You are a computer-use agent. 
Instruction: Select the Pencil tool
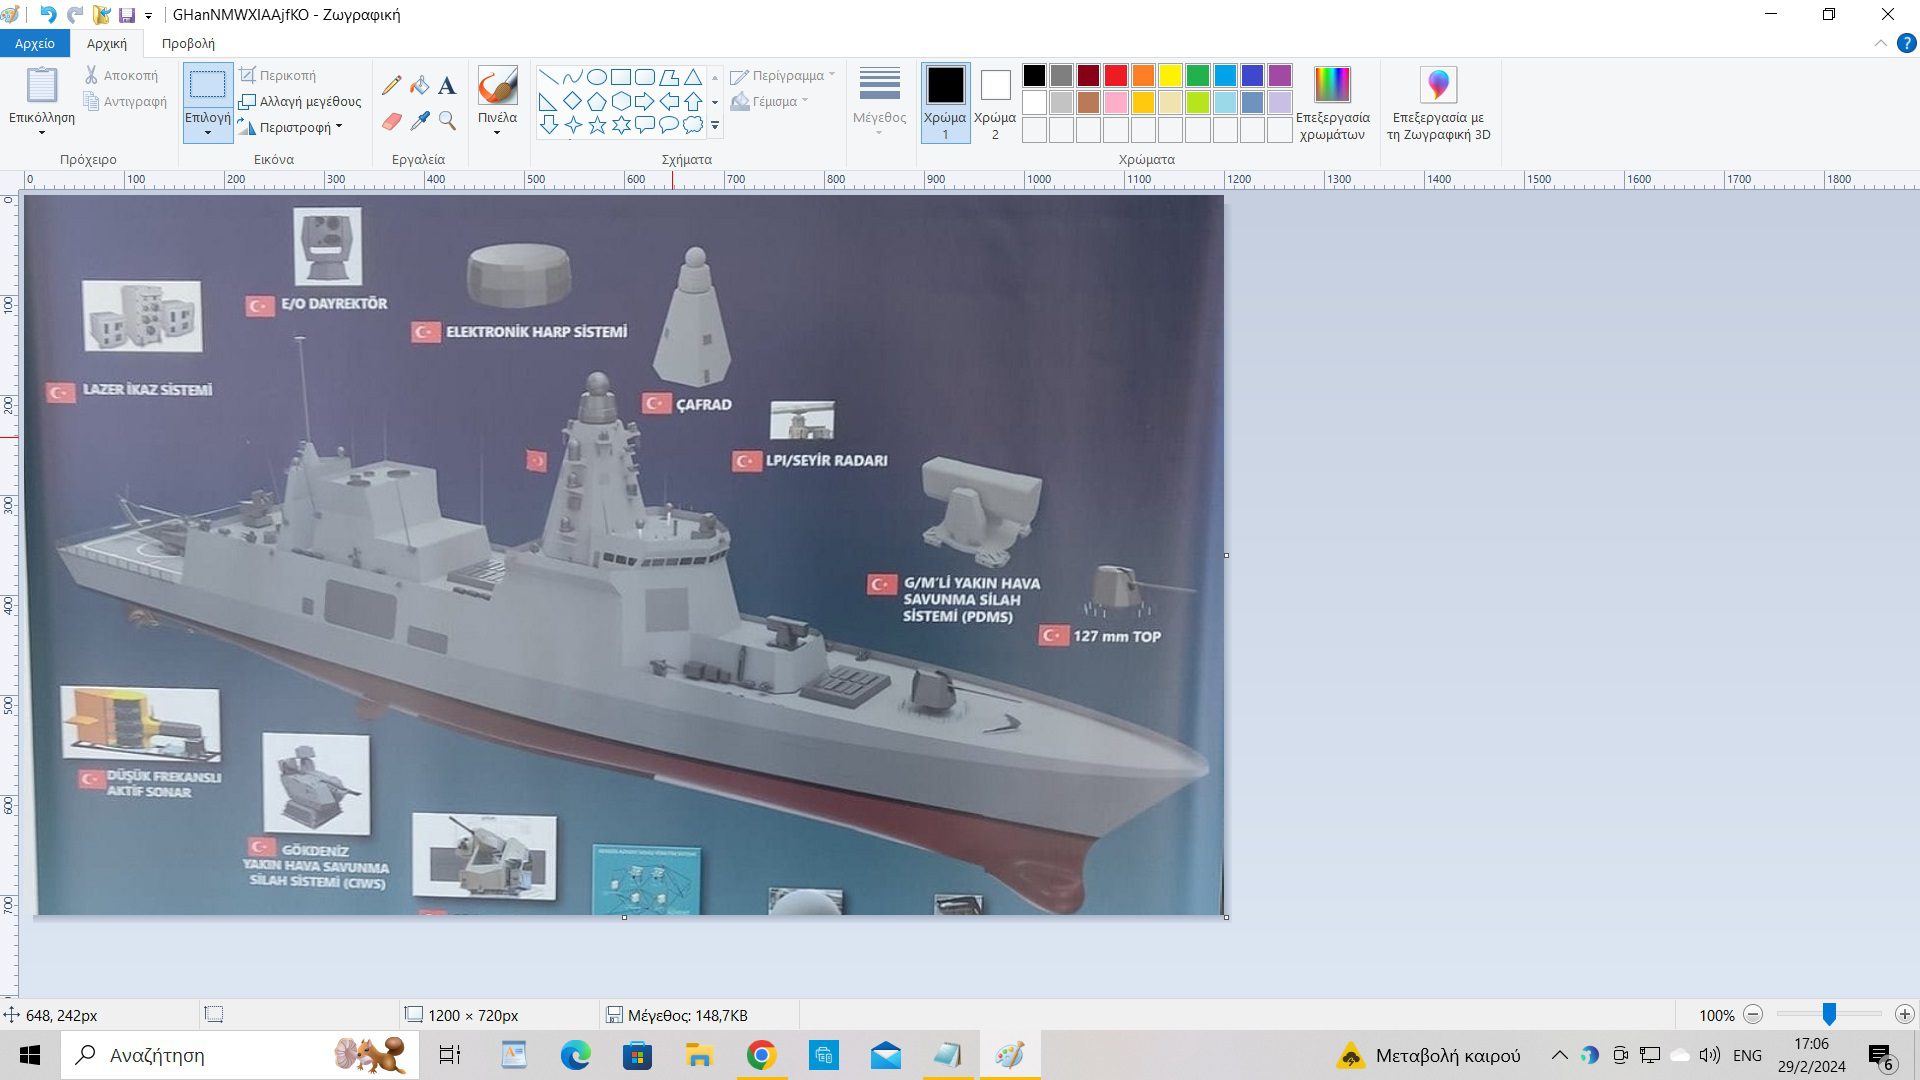[x=391, y=85]
